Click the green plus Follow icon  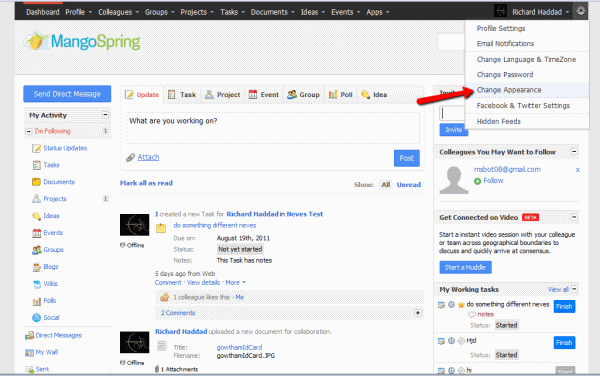click(x=477, y=181)
